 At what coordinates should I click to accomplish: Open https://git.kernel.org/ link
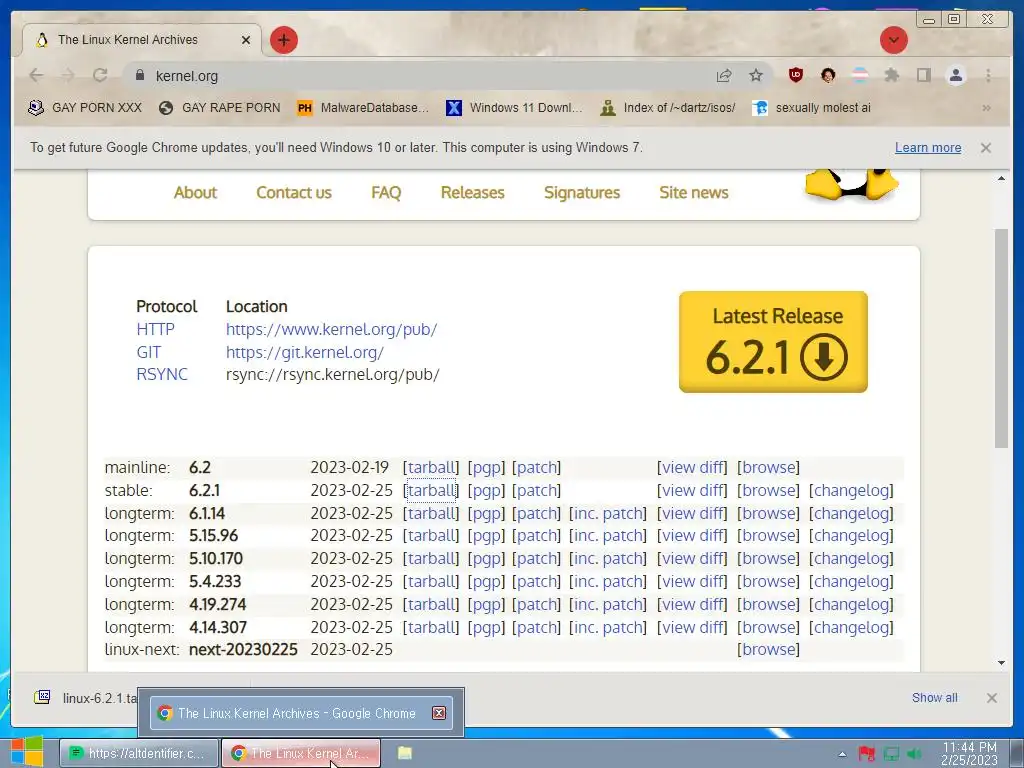(x=305, y=352)
